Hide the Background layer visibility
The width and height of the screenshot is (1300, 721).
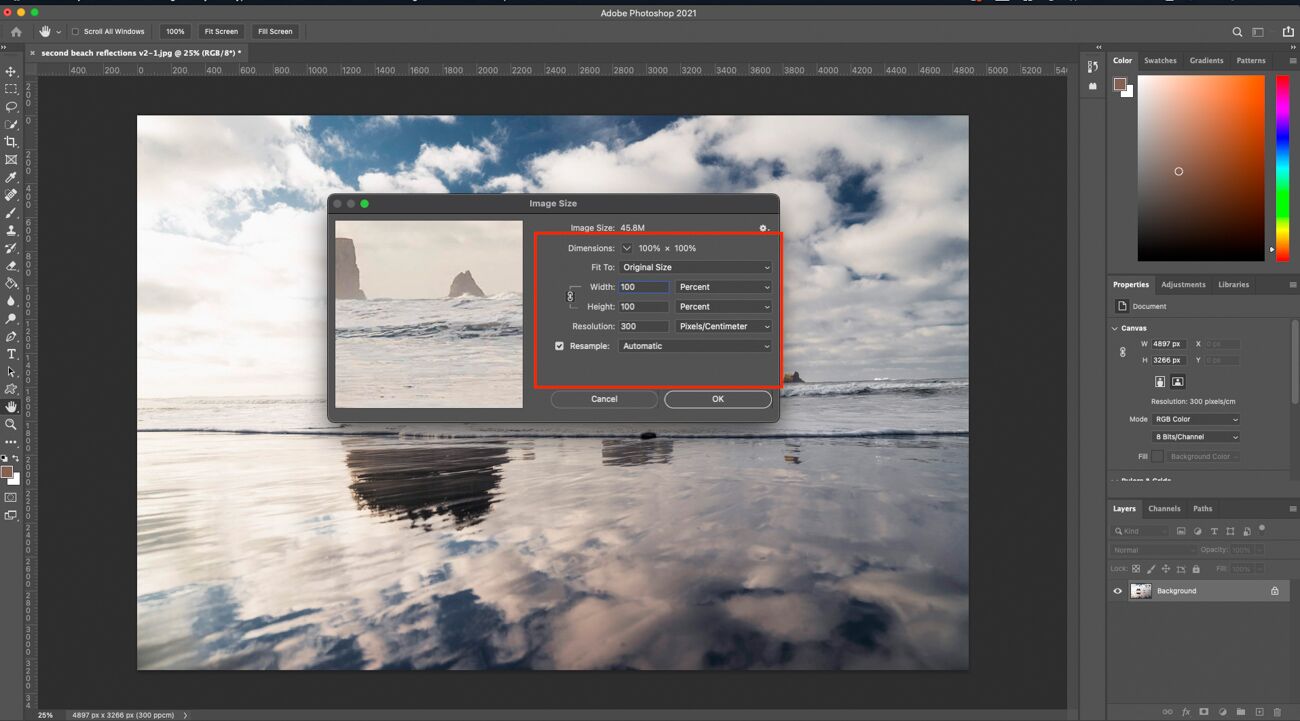point(1117,590)
